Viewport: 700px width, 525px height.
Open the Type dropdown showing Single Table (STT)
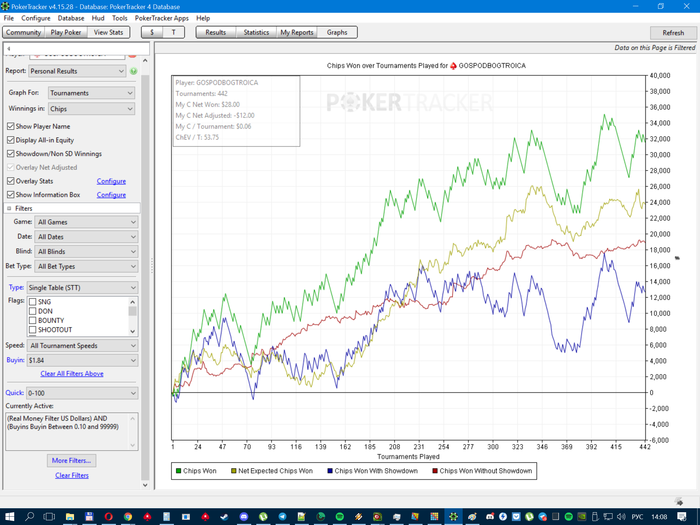click(x=83, y=288)
